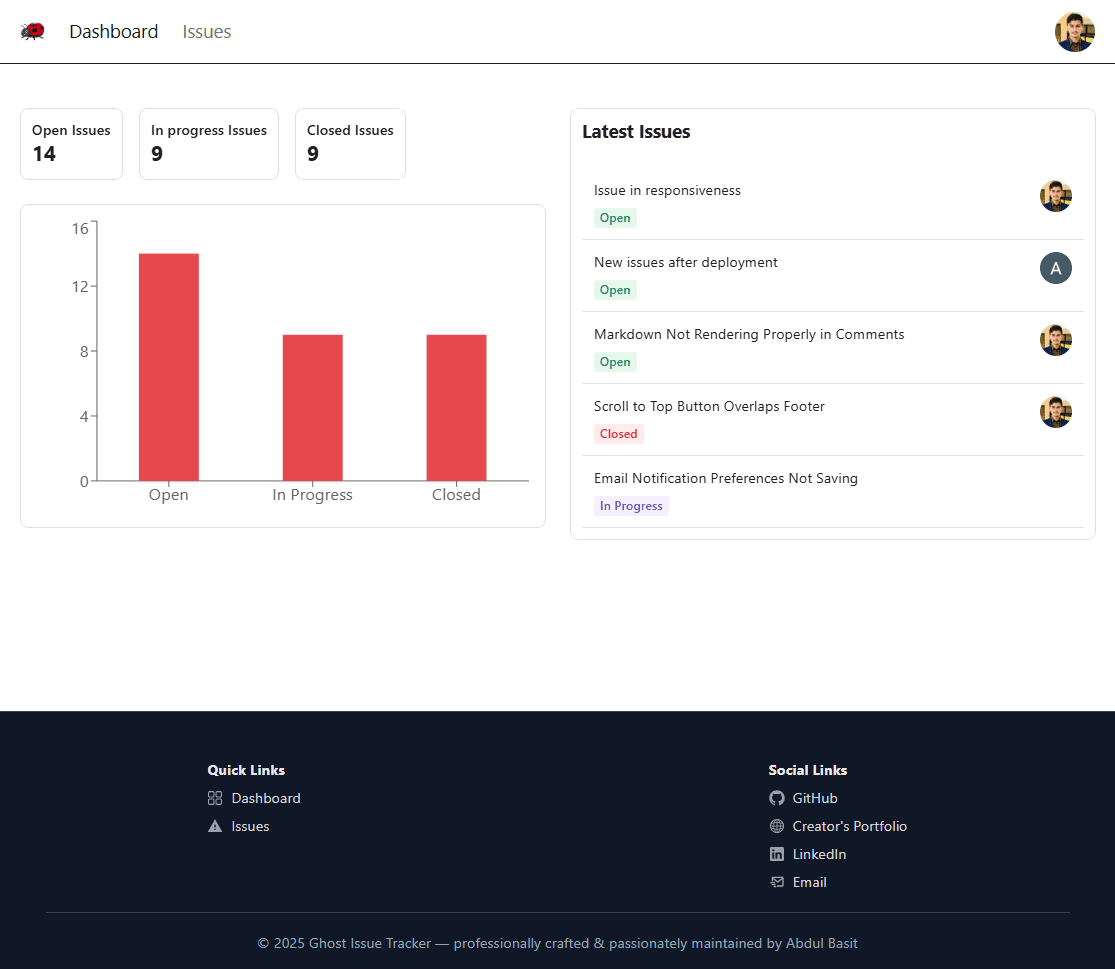Open issue 'Markdown Not Rendering Properly in Comments'

749,334
